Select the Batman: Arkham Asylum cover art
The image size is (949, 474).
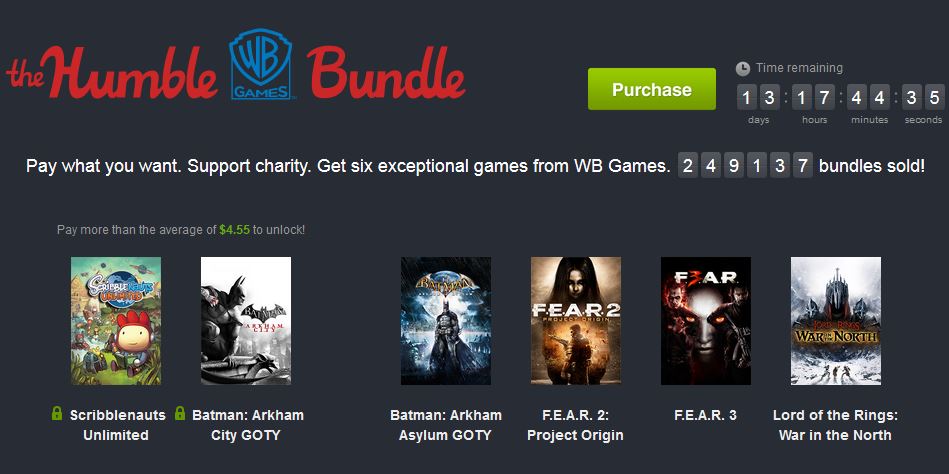click(446, 321)
